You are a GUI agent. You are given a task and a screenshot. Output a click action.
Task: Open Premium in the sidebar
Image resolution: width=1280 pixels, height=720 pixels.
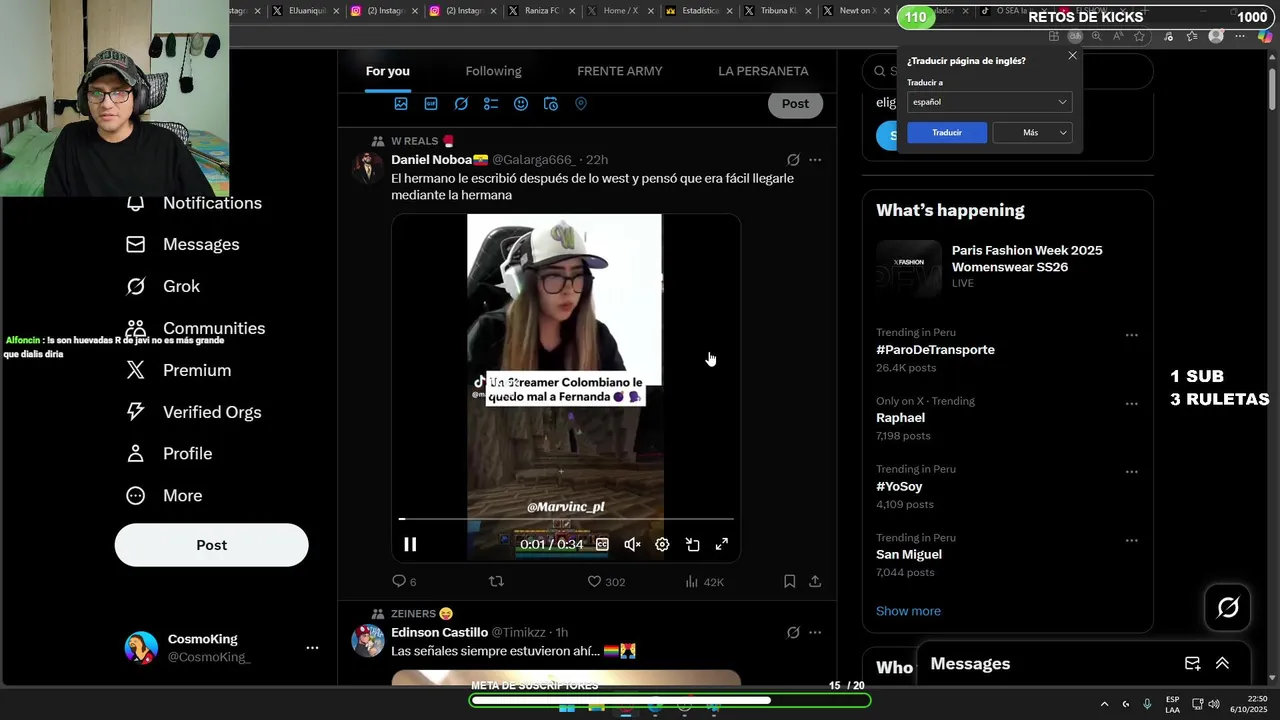tap(178, 370)
